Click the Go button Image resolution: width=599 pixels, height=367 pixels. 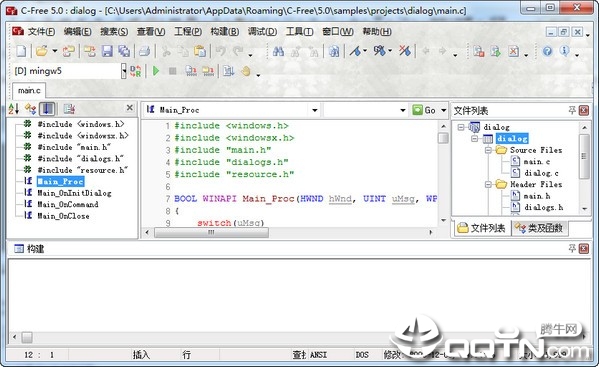coord(424,110)
